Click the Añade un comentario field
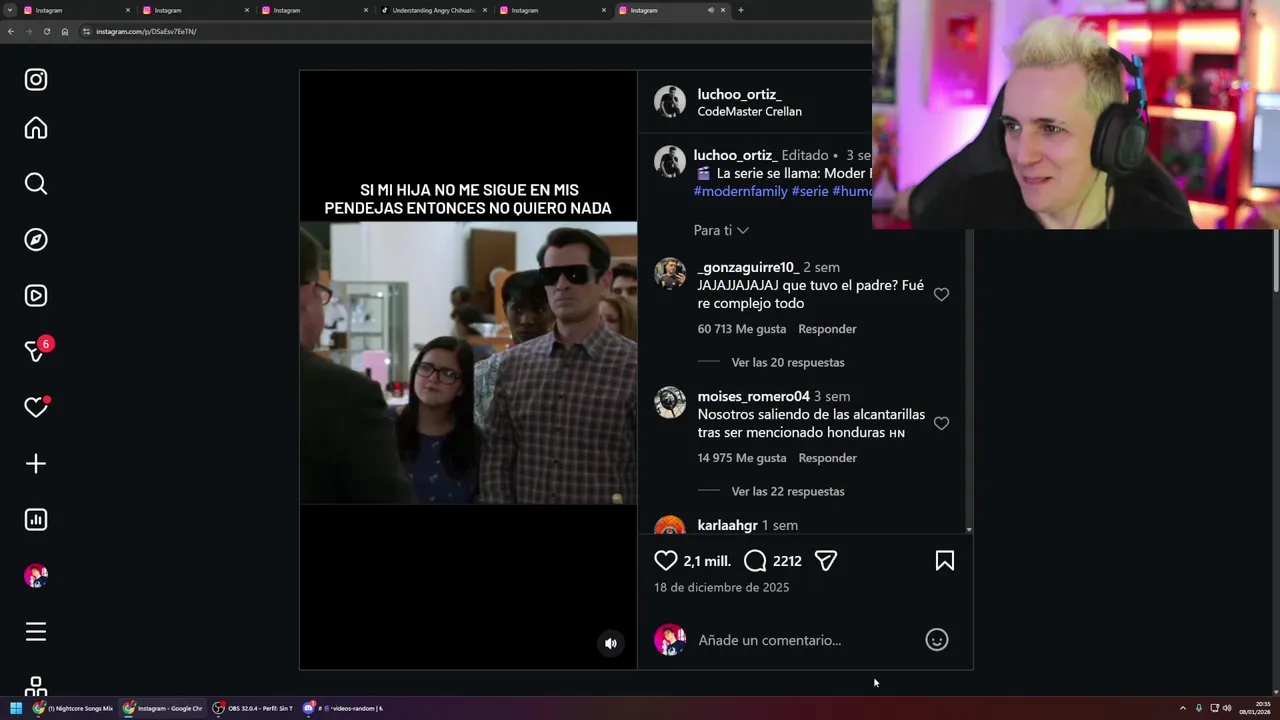Image resolution: width=1280 pixels, height=720 pixels. click(806, 640)
